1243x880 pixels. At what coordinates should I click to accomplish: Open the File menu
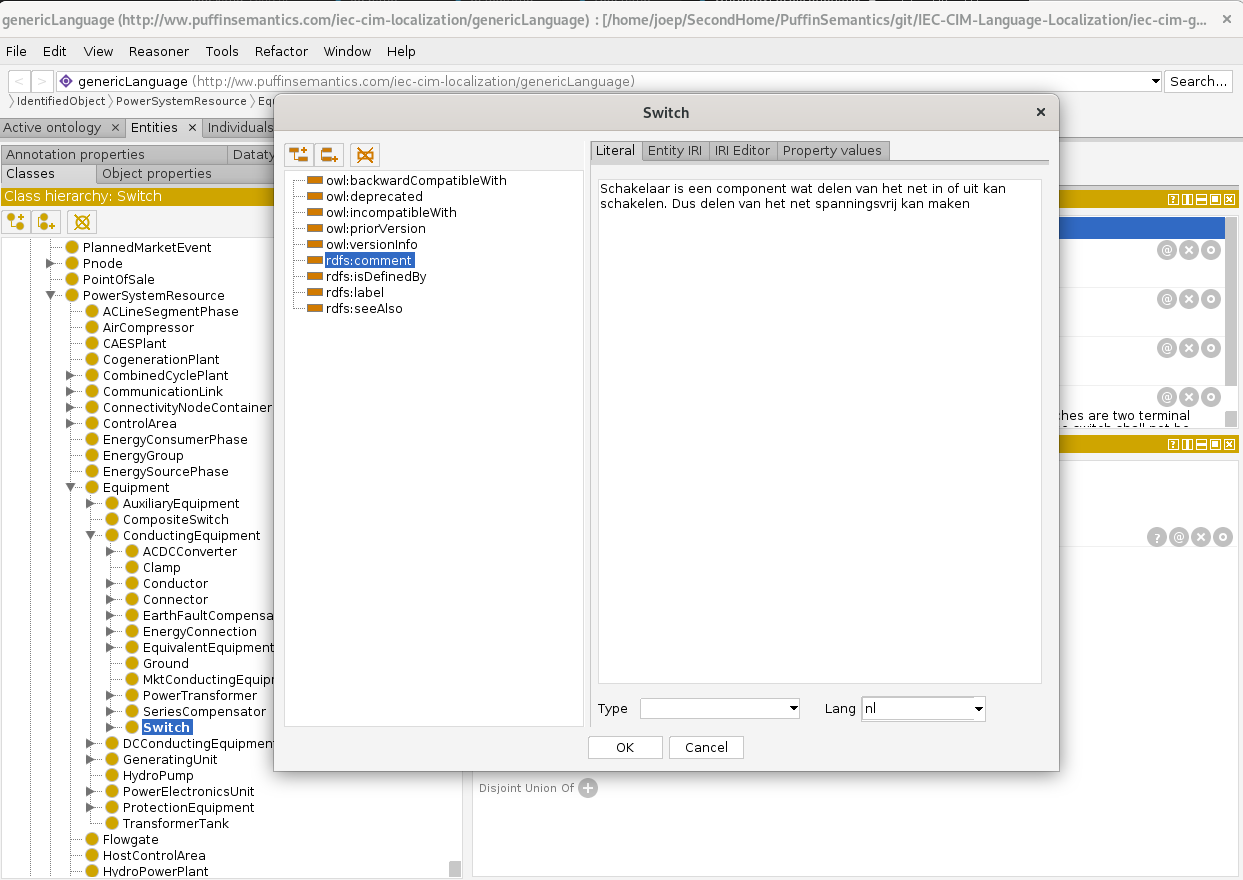point(16,51)
